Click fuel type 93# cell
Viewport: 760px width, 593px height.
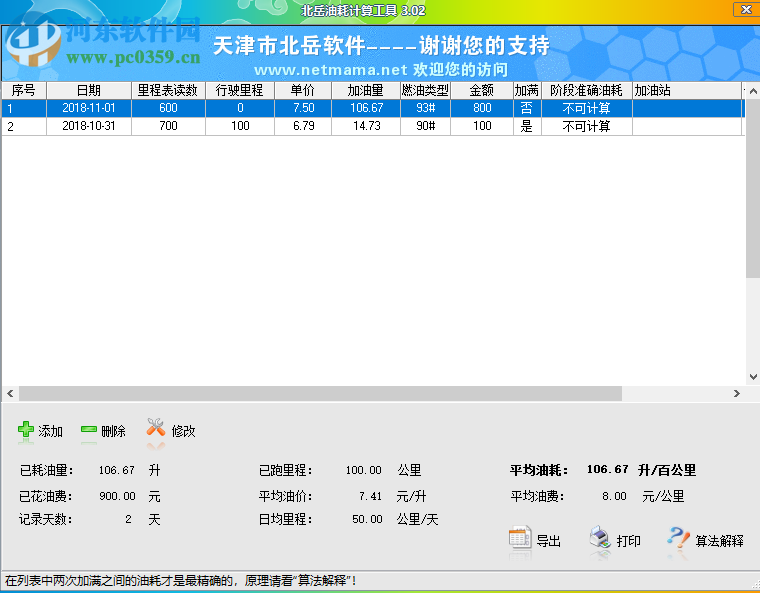(426, 108)
